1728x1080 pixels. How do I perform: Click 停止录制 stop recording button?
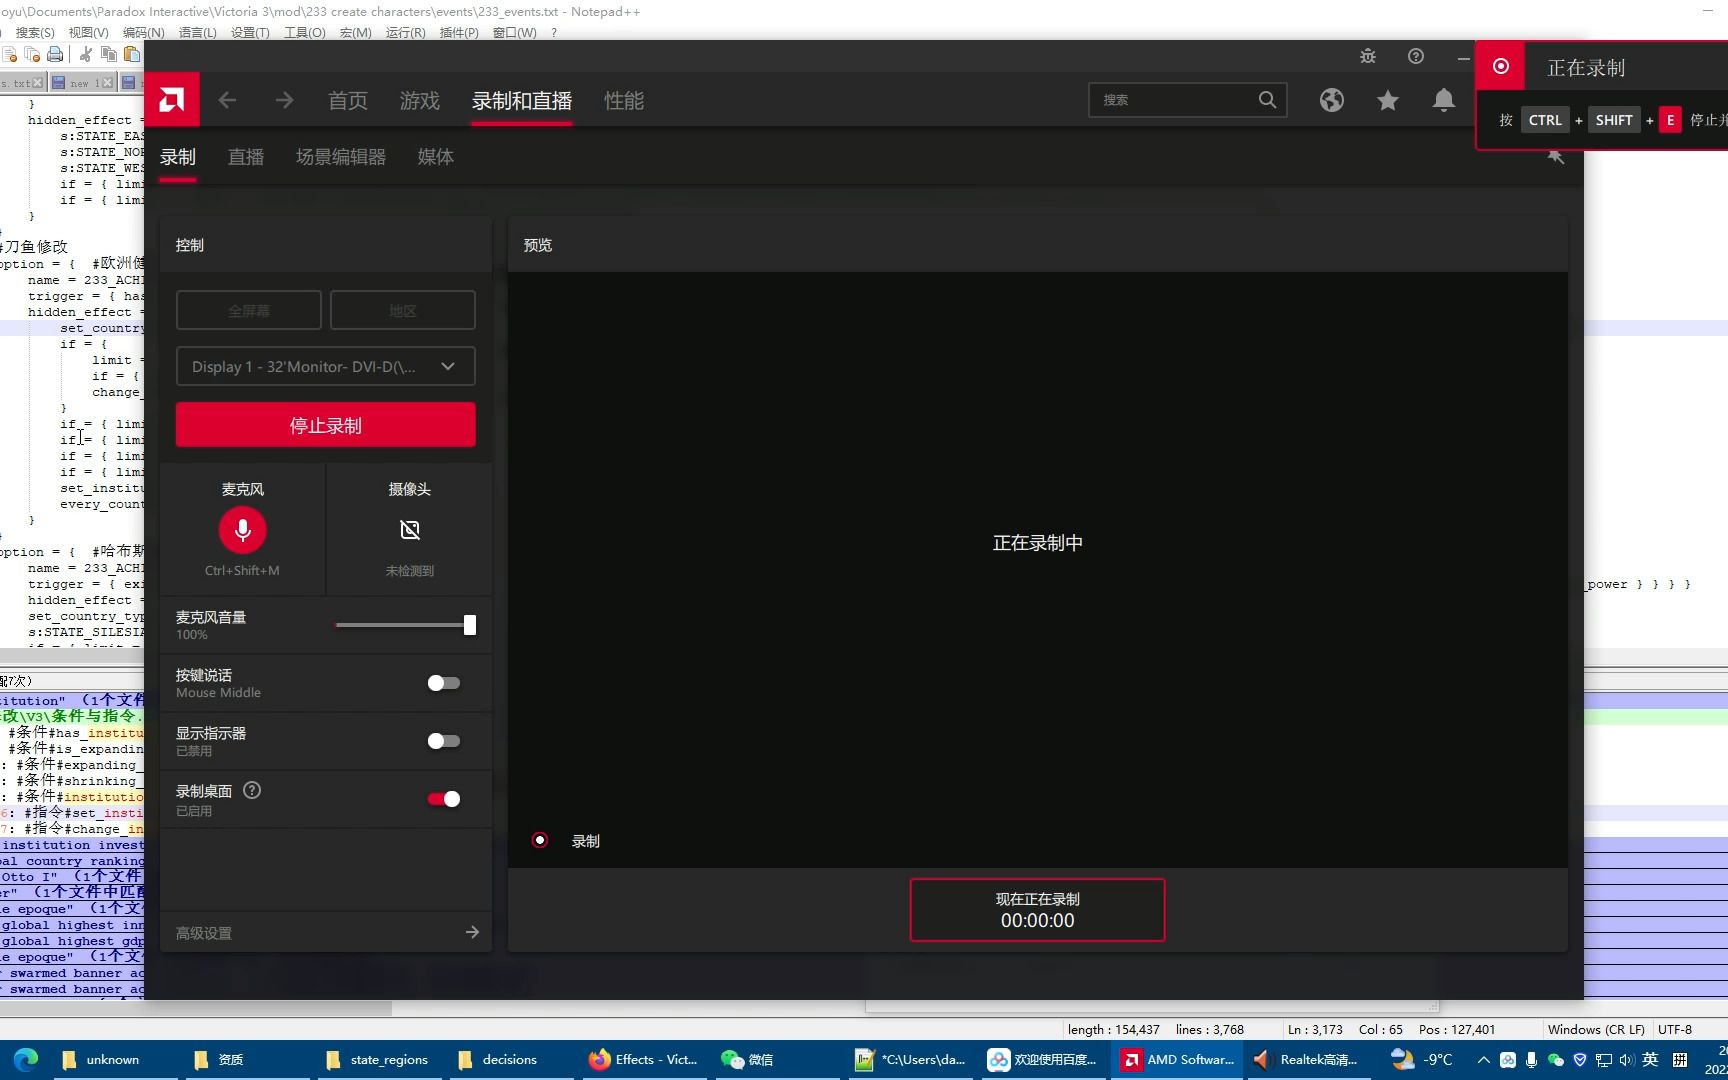click(326, 425)
